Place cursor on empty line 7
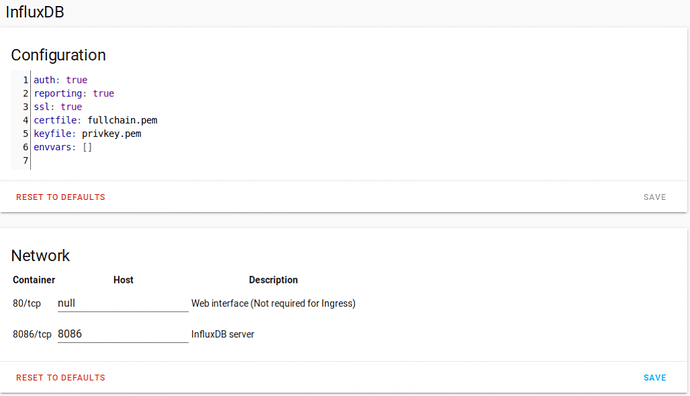 coord(132,161)
